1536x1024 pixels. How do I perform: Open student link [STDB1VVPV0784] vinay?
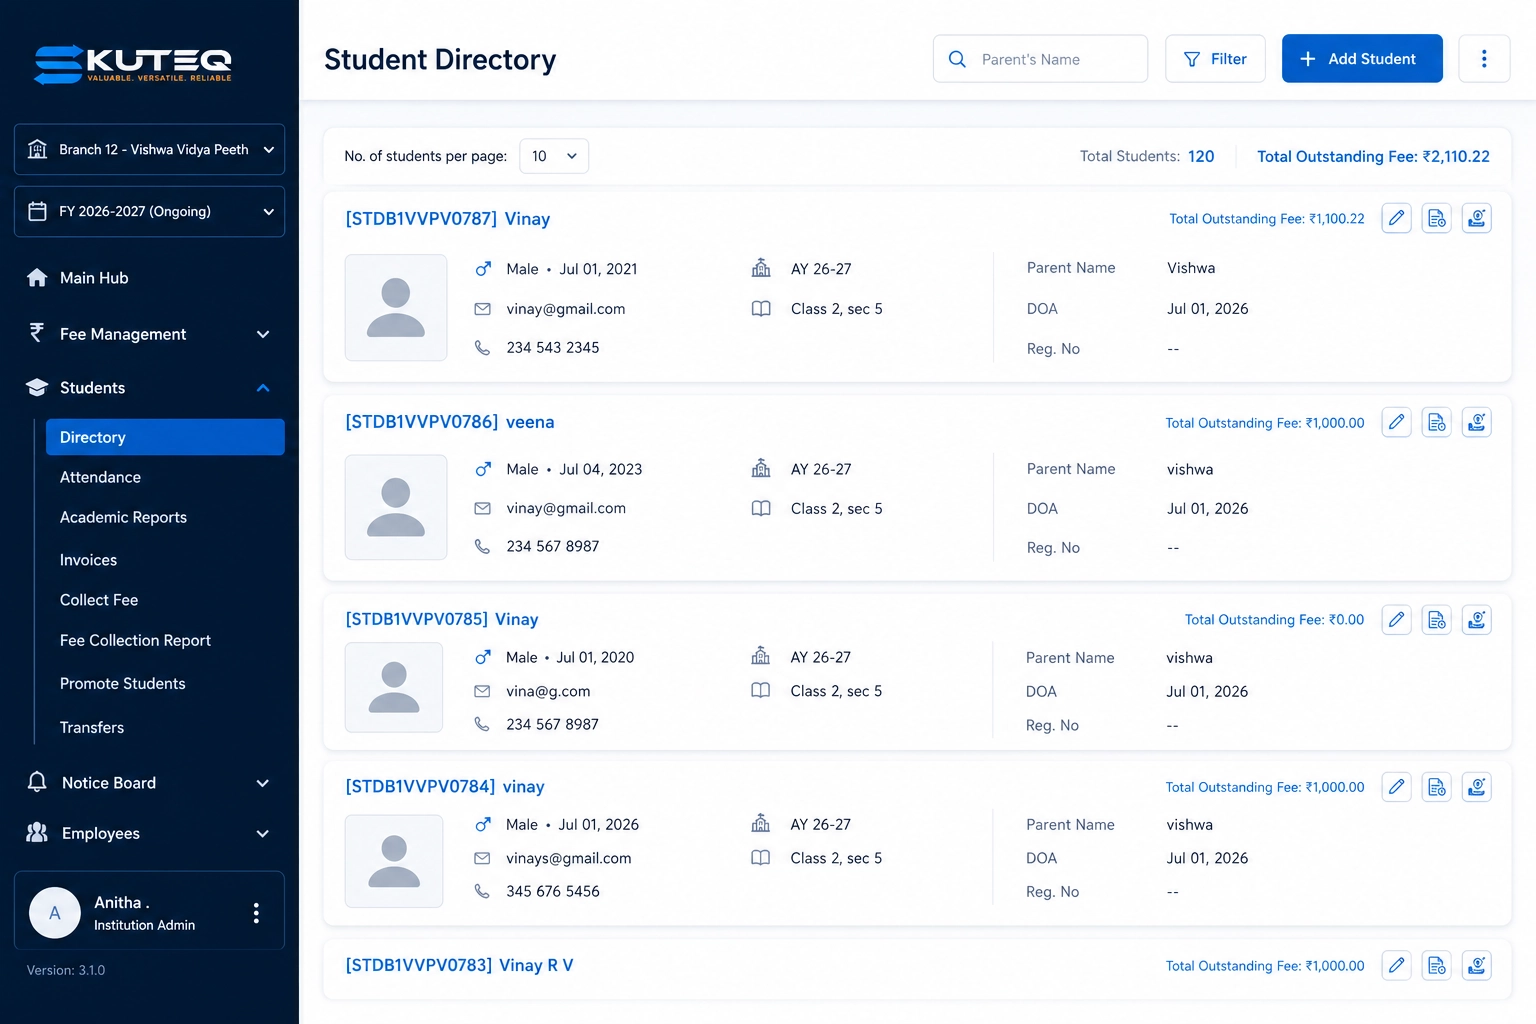coord(444,786)
